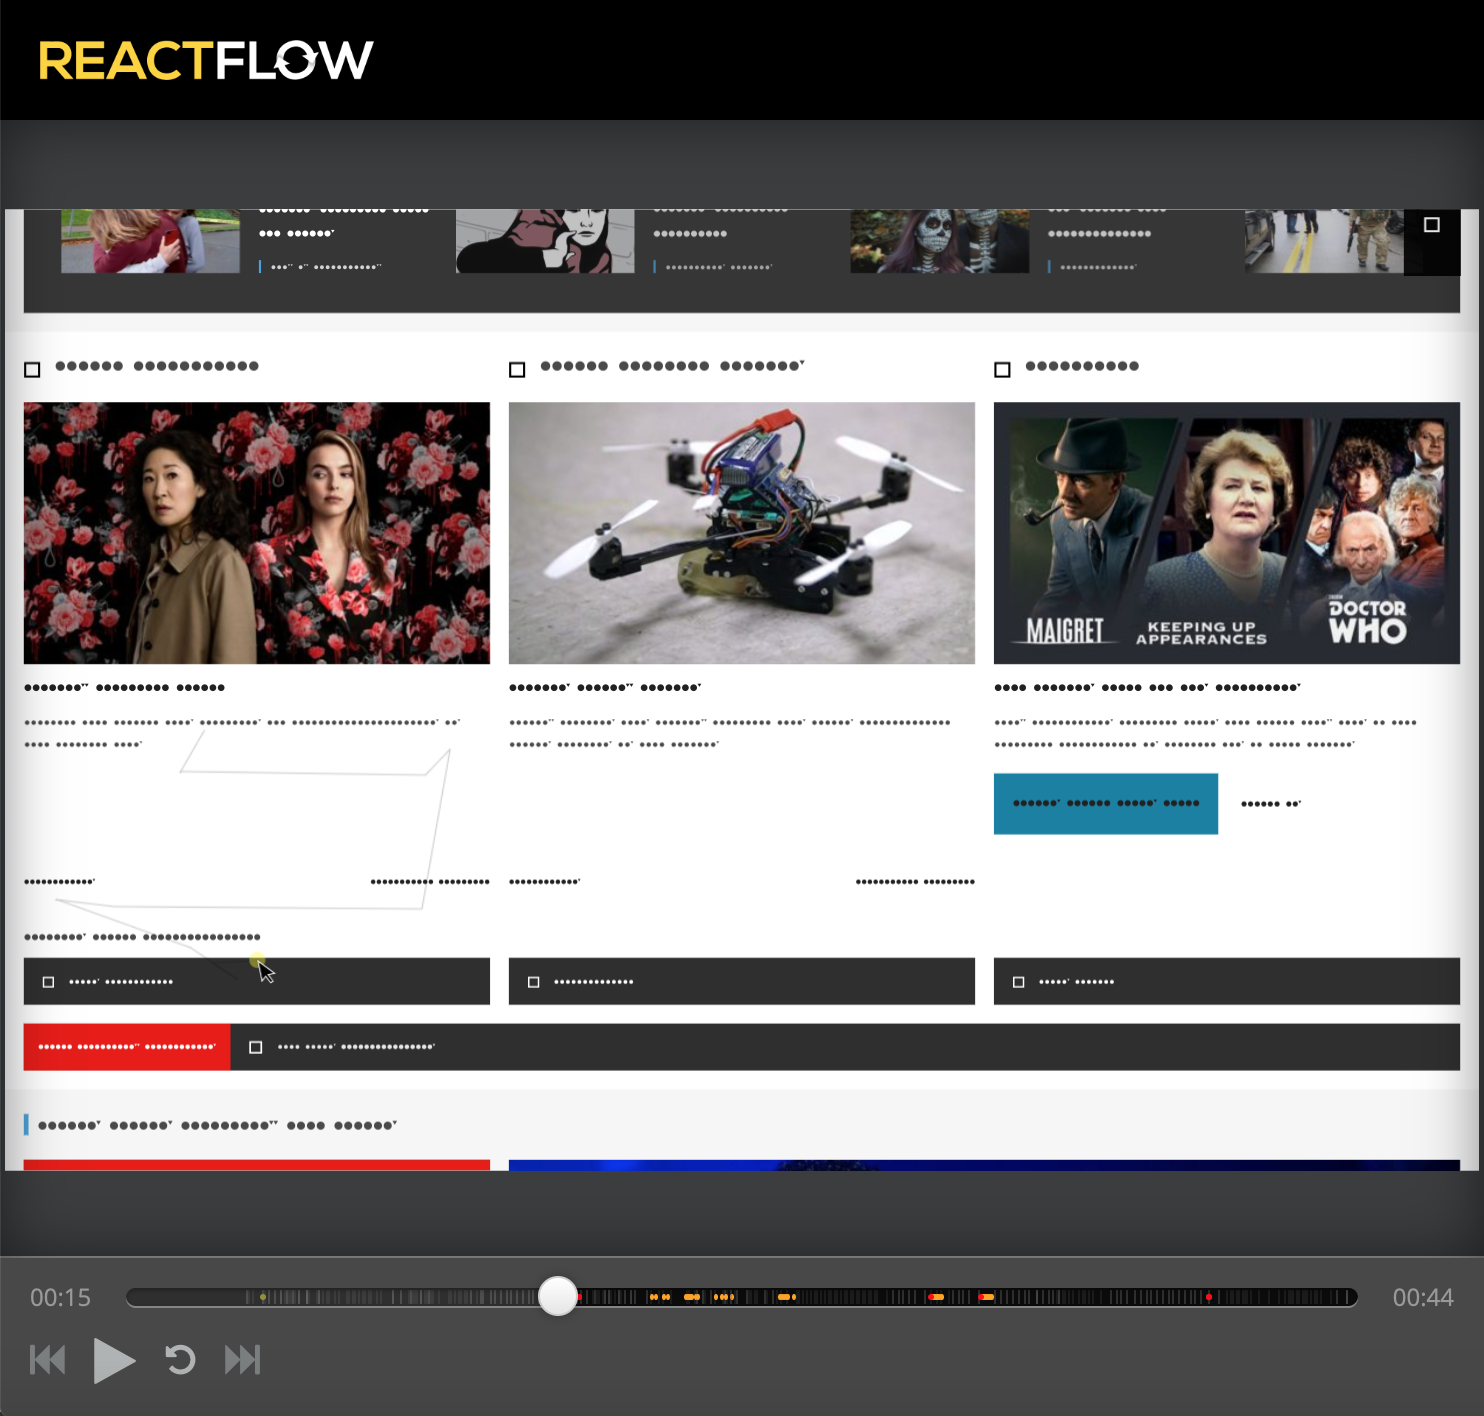Image resolution: width=1484 pixels, height=1416 pixels.
Task: Click the square icon in the bar under the drone card
Action: pos(533,982)
